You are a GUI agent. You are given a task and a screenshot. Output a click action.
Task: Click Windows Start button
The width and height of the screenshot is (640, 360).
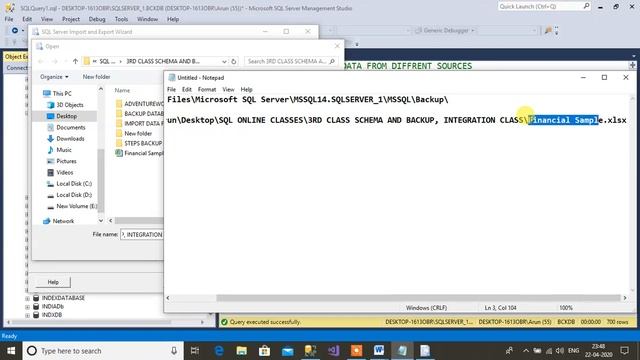(11, 351)
